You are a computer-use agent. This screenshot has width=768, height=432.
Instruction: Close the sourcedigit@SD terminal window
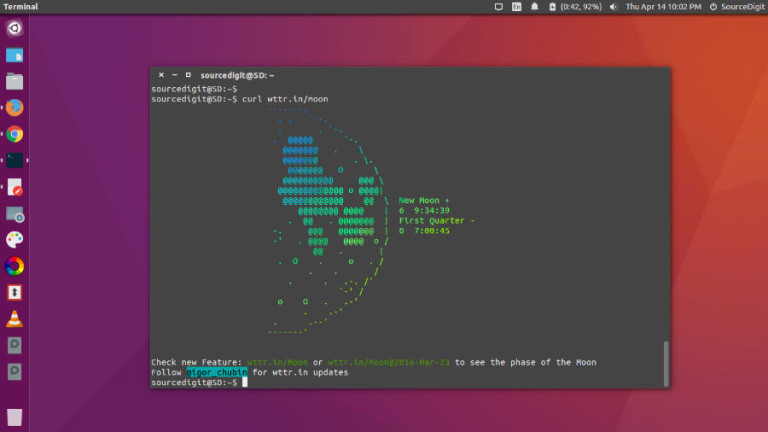pos(161,75)
